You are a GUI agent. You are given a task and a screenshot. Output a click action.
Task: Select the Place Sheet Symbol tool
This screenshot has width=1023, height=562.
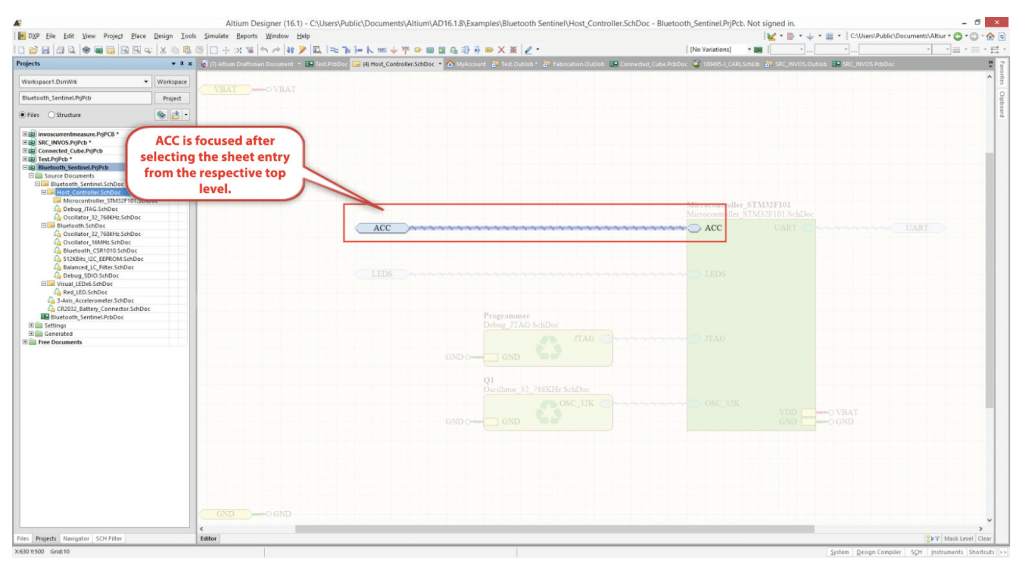(431, 50)
